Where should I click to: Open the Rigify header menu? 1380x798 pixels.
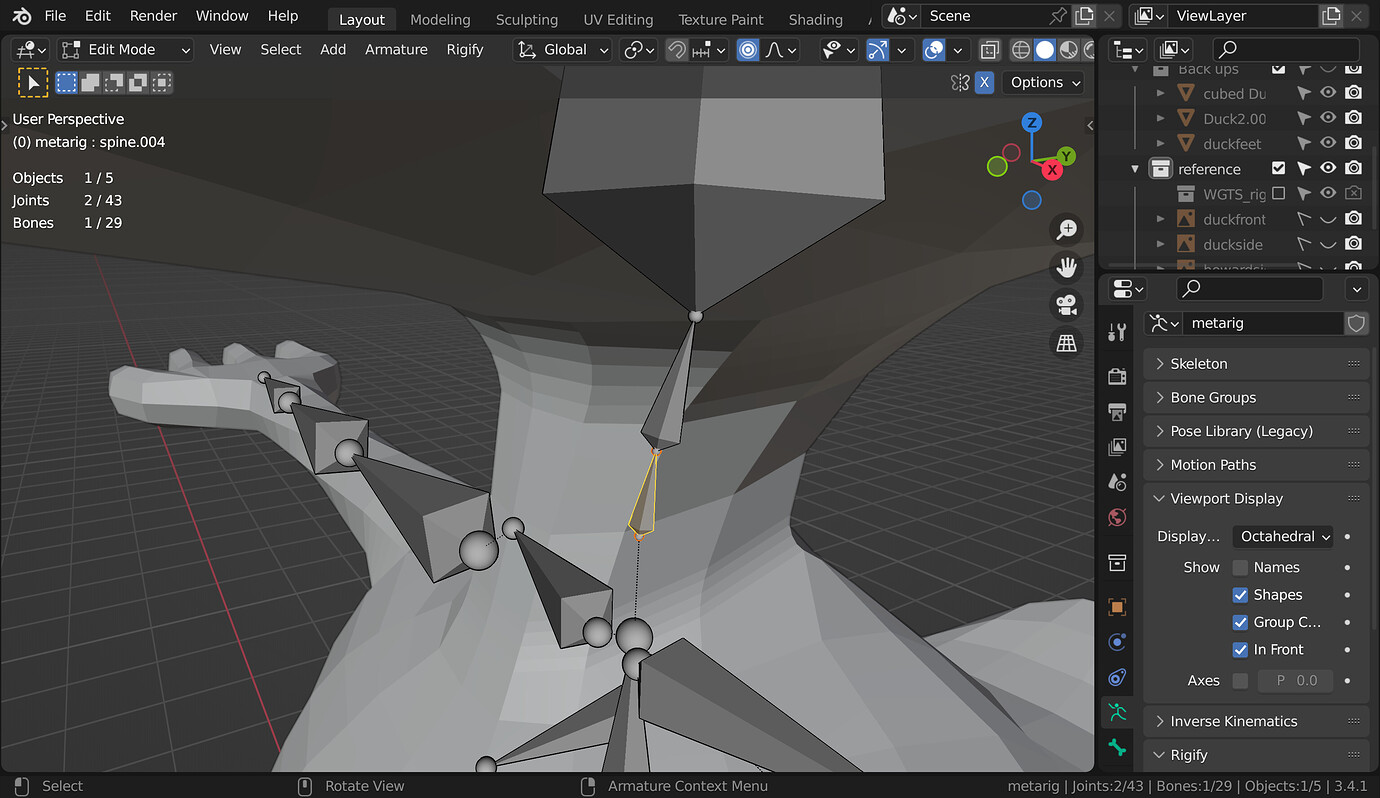pyautogui.click(x=465, y=50)
